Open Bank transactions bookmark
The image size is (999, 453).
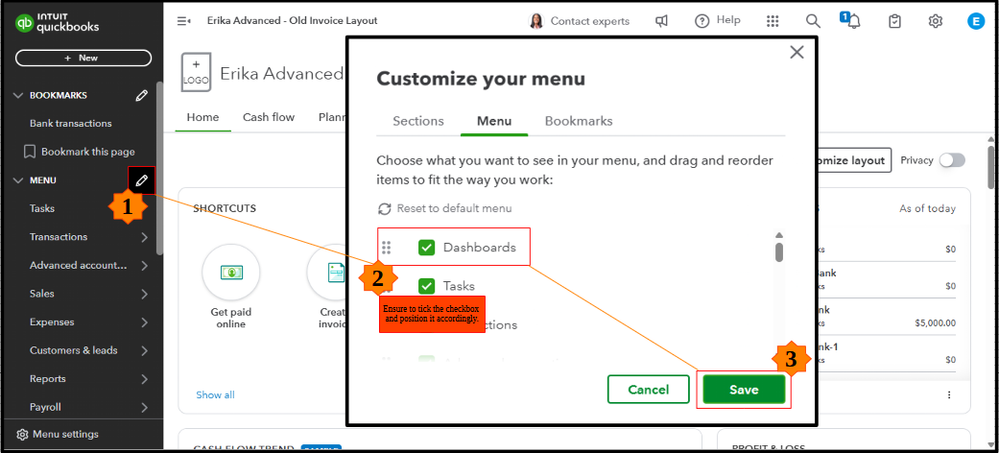[71, 124]
